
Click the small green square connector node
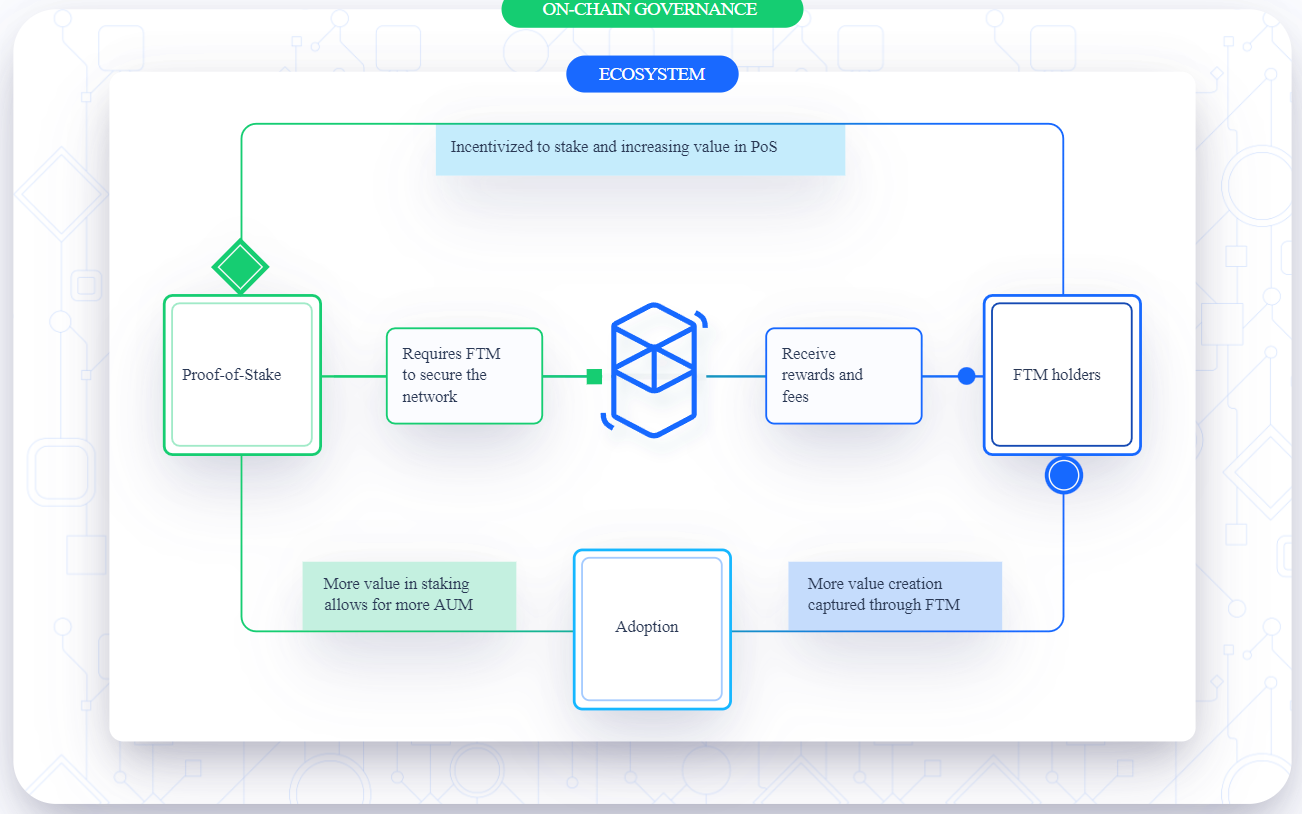tap(594, 376)
